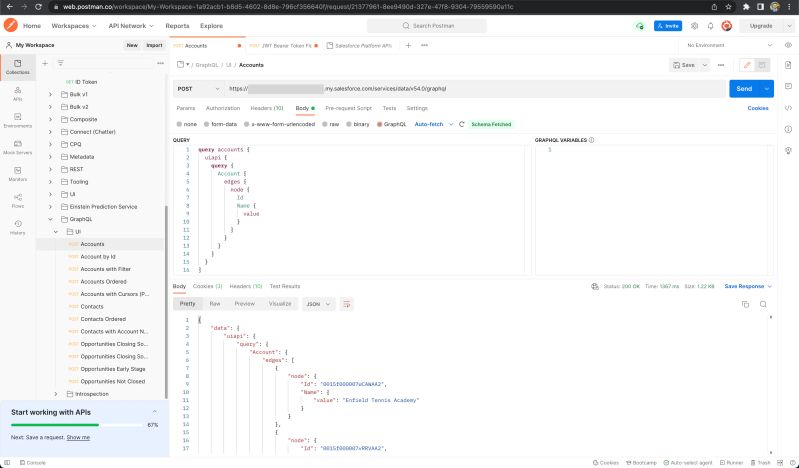The image size is (799, 468).
Task: Refresh the GraphQL schema
Action: 462,124
